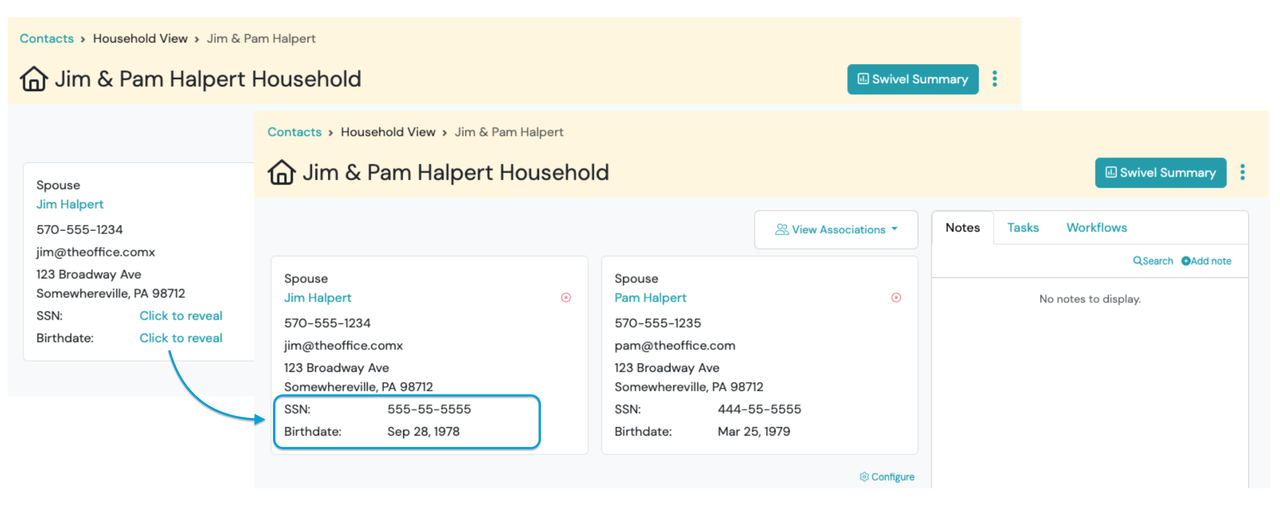Open the Configure link below the spouse cards

(887, 477)
